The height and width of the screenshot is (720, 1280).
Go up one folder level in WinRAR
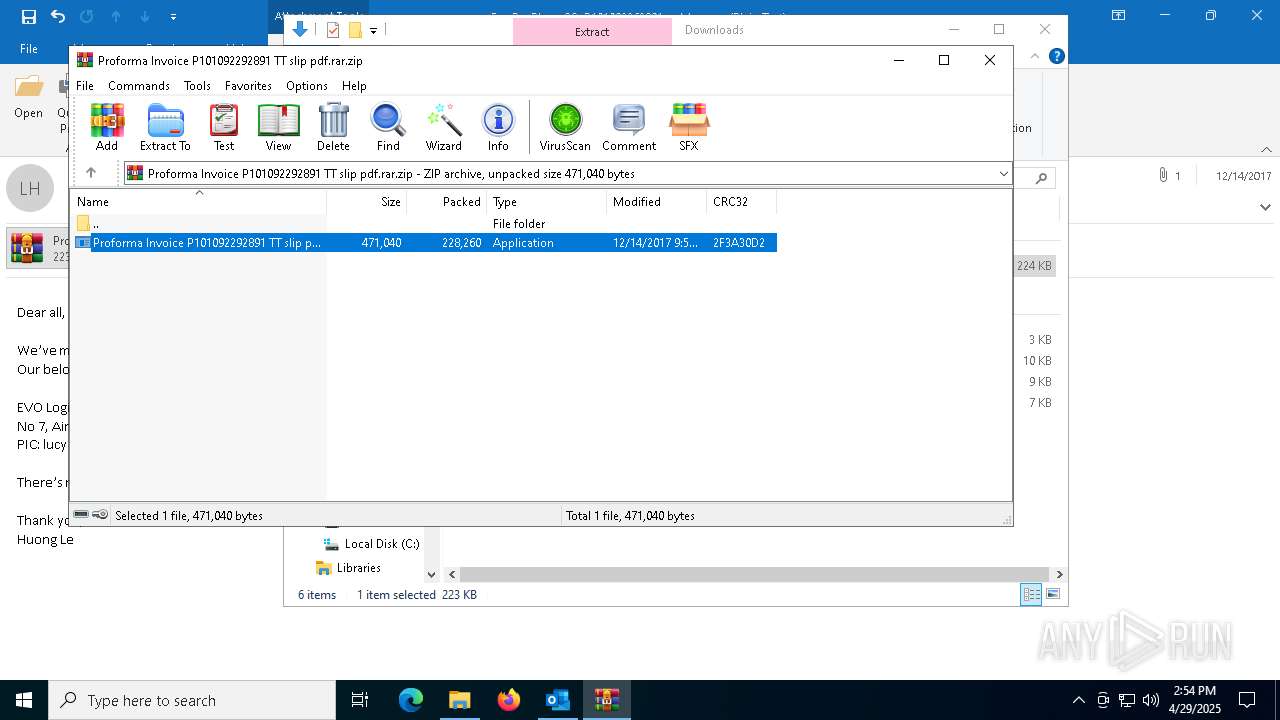(91, 173)
